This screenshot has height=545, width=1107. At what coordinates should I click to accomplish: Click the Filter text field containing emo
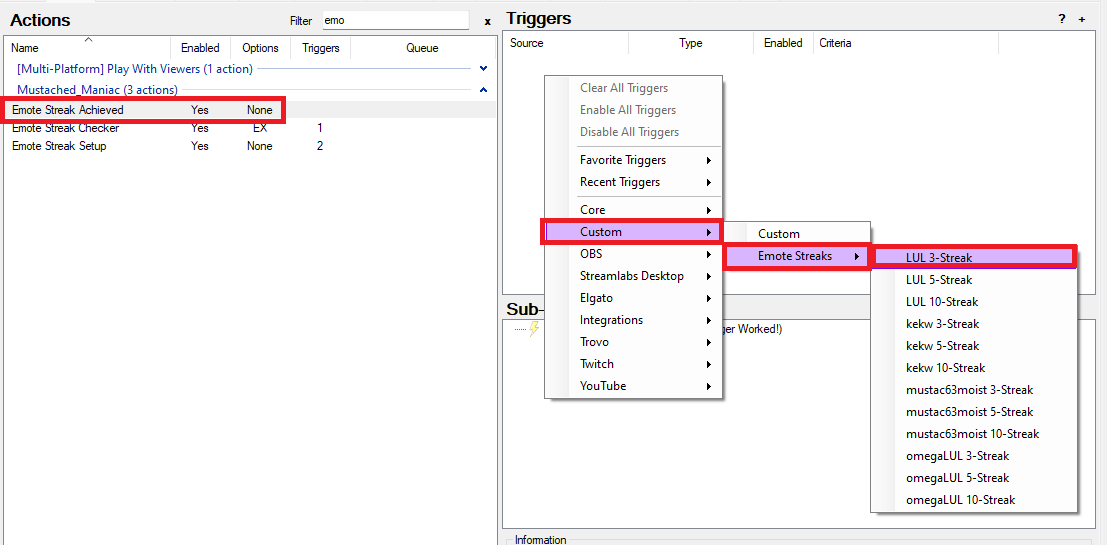coord(395,20)
